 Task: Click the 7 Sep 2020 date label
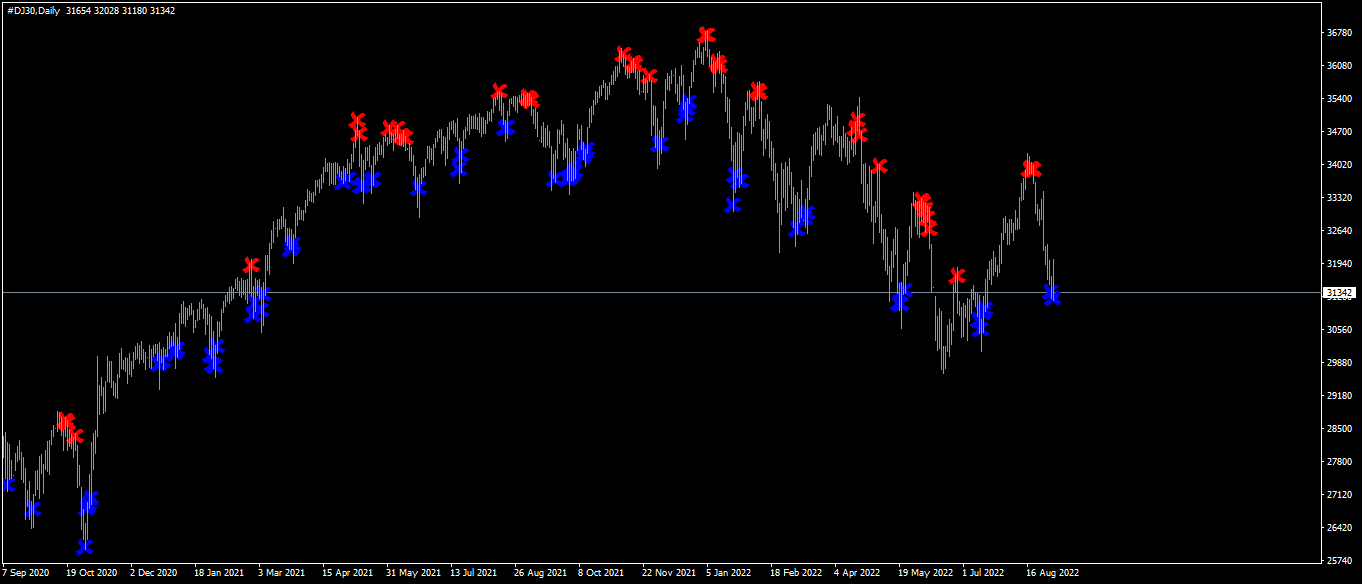(x=26, y=573)
